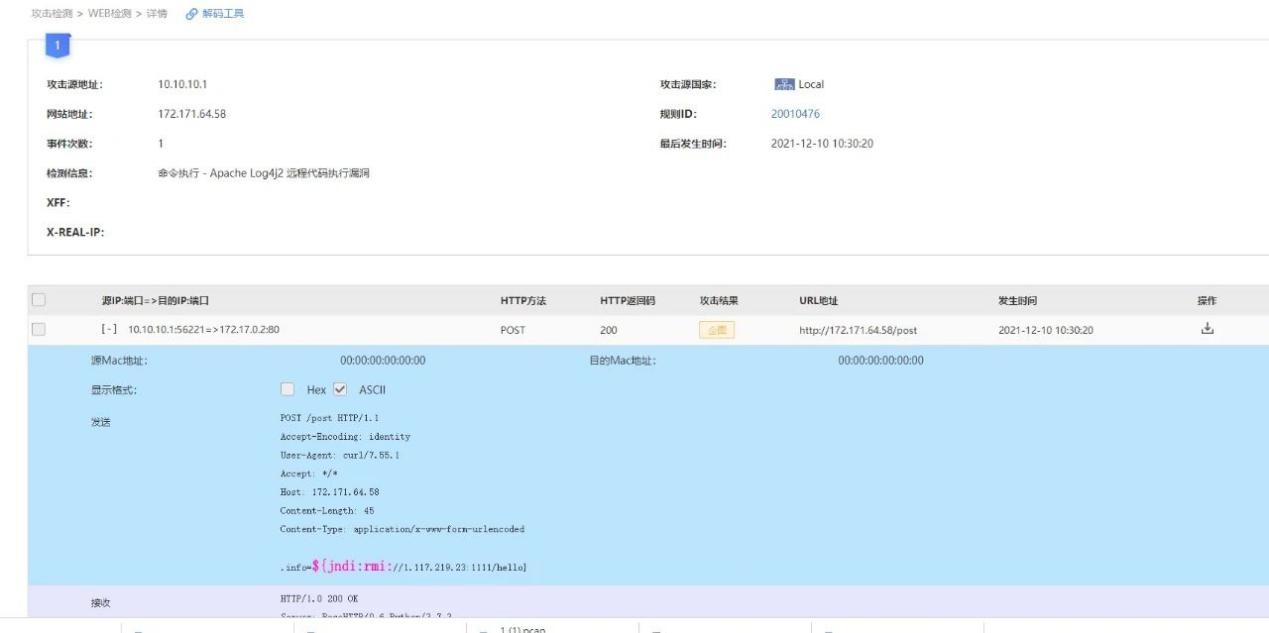Click the download icon in the 操作 column

coord(1206,329)
